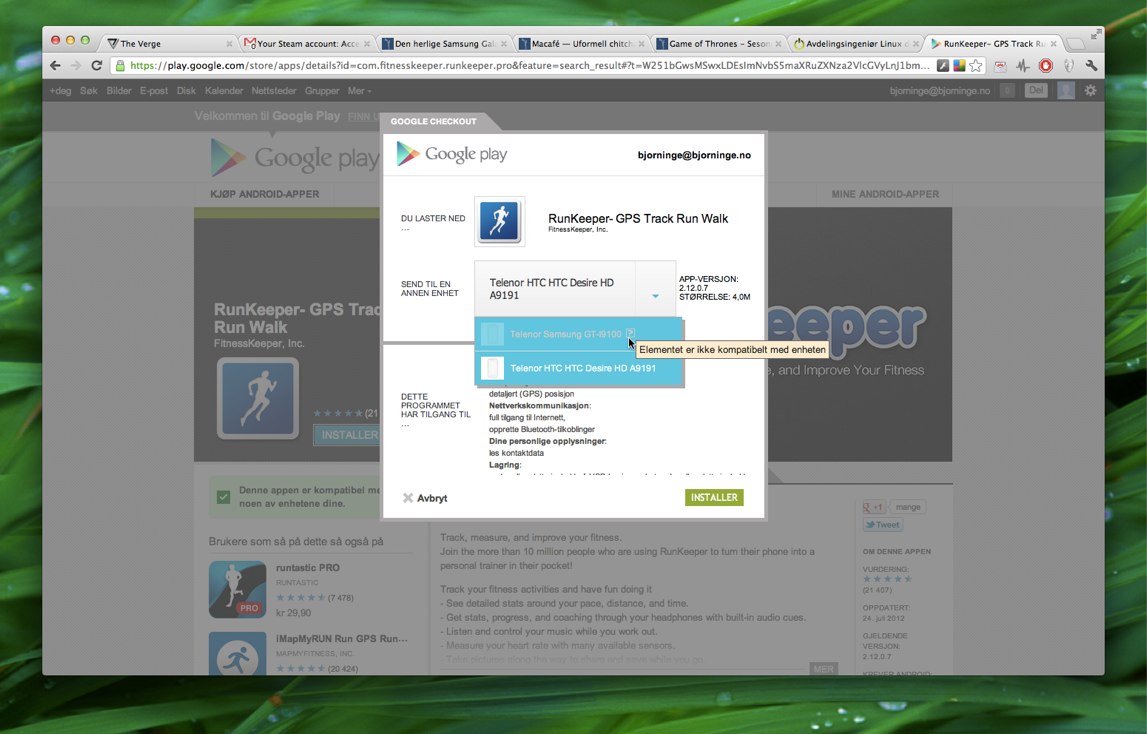Switch to Game of Thrones tab
1147x734 pixels.
tap(719, 44)
